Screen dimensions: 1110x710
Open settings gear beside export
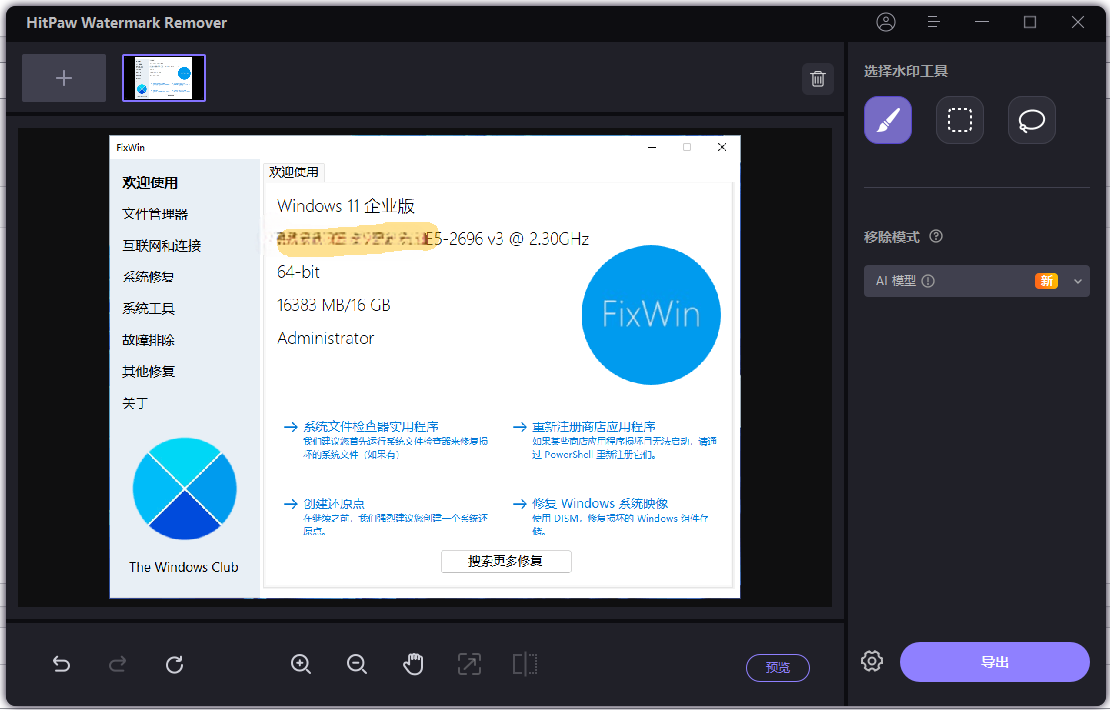coord(872,661)
